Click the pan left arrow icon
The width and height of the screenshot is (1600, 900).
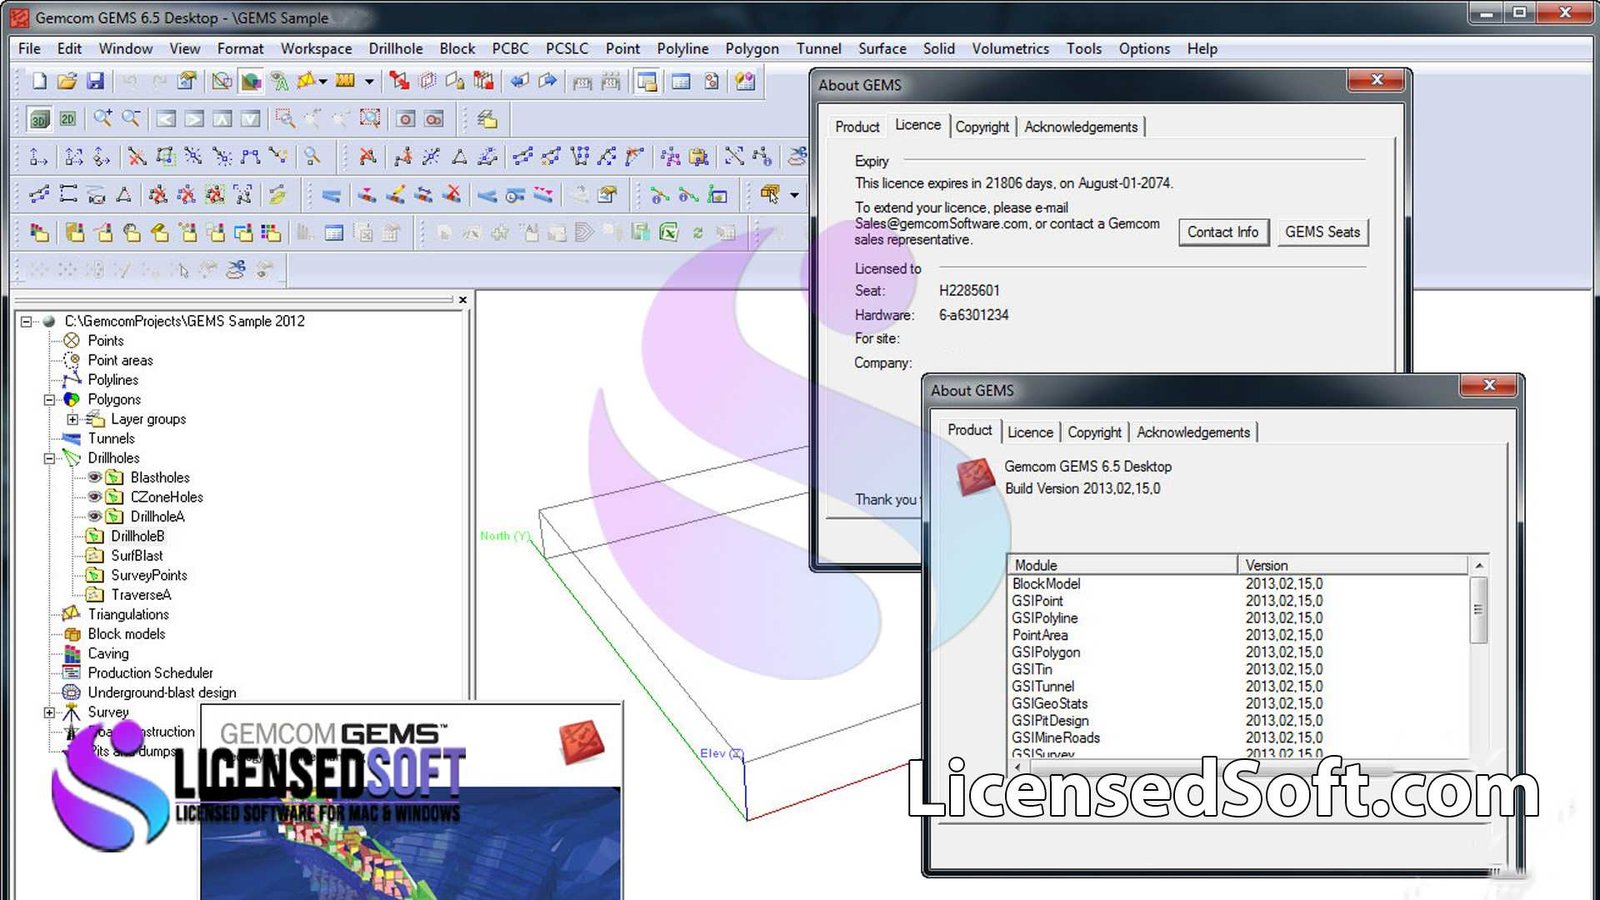(x=166, y=119)
